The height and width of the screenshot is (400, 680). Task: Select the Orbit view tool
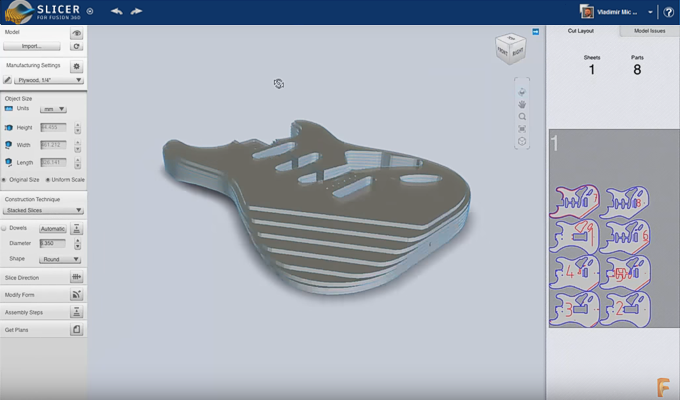pos(522,91)
